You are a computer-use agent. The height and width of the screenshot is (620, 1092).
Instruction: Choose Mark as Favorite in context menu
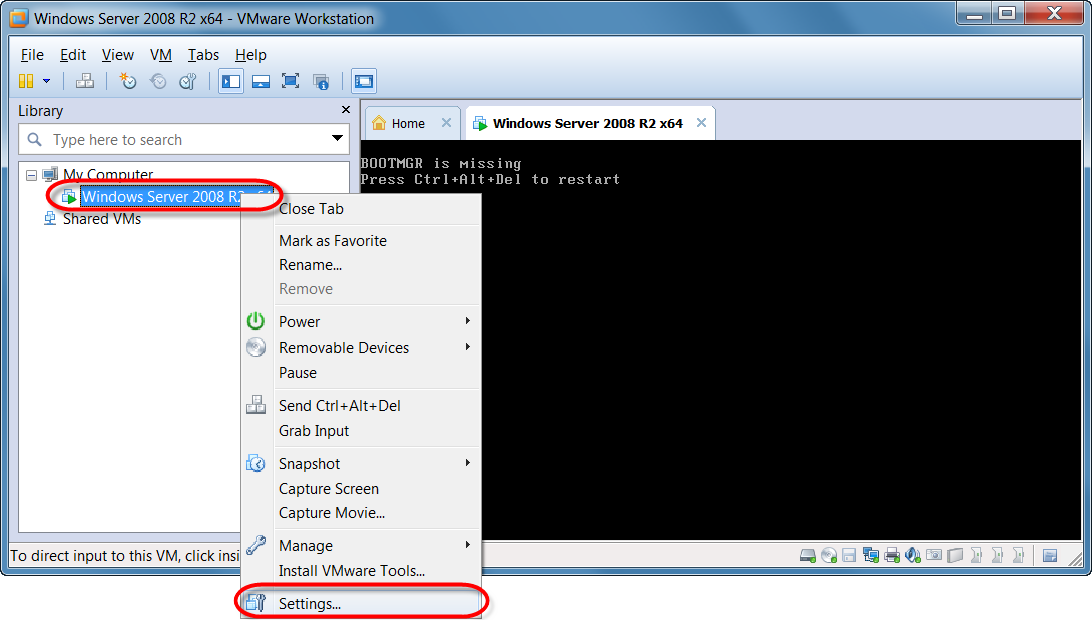pyautogui.click(x=361, y=241)
